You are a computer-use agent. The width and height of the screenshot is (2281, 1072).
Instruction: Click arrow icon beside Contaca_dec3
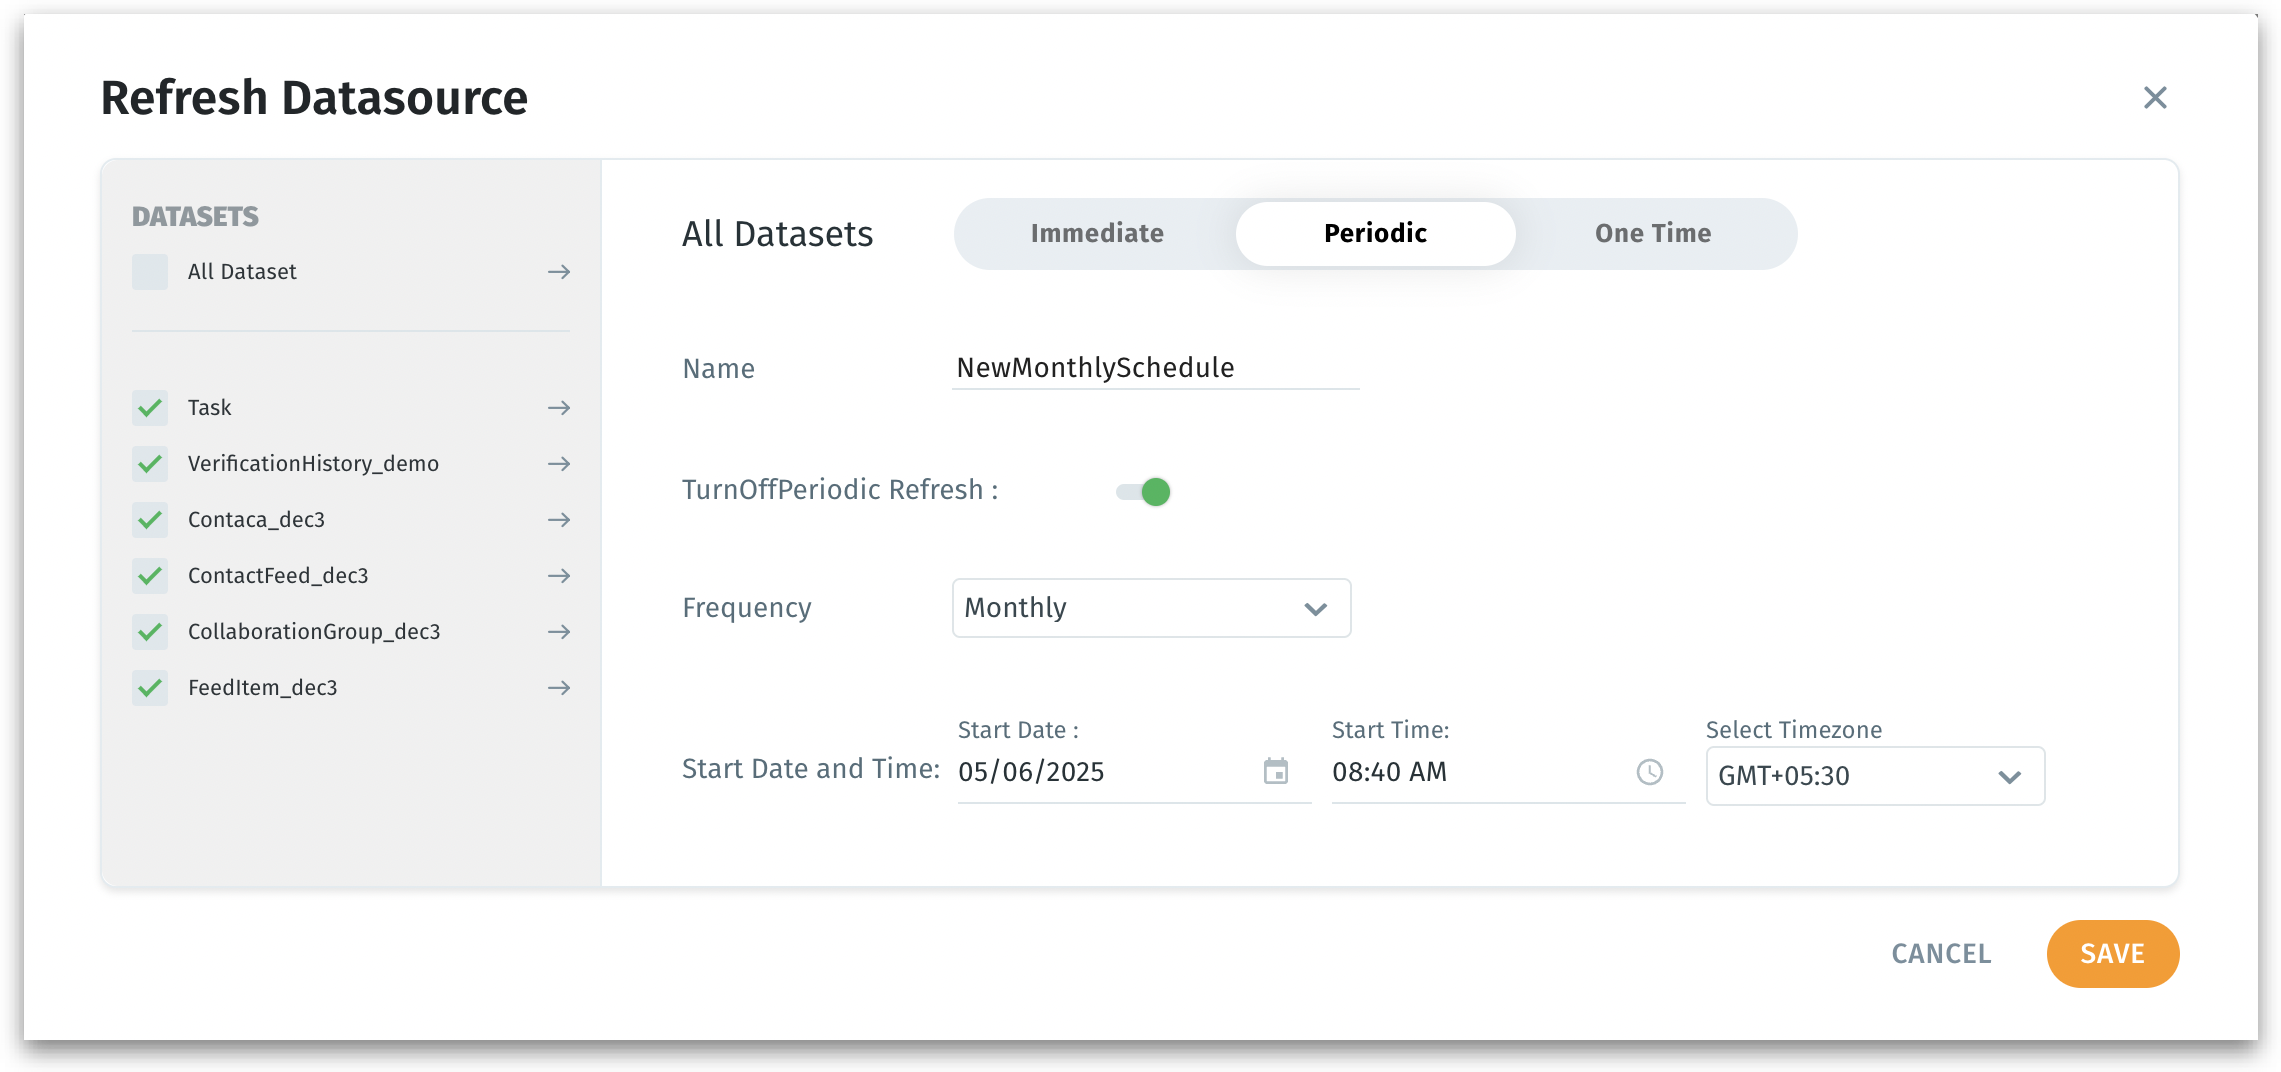click(x=559, y=520)
